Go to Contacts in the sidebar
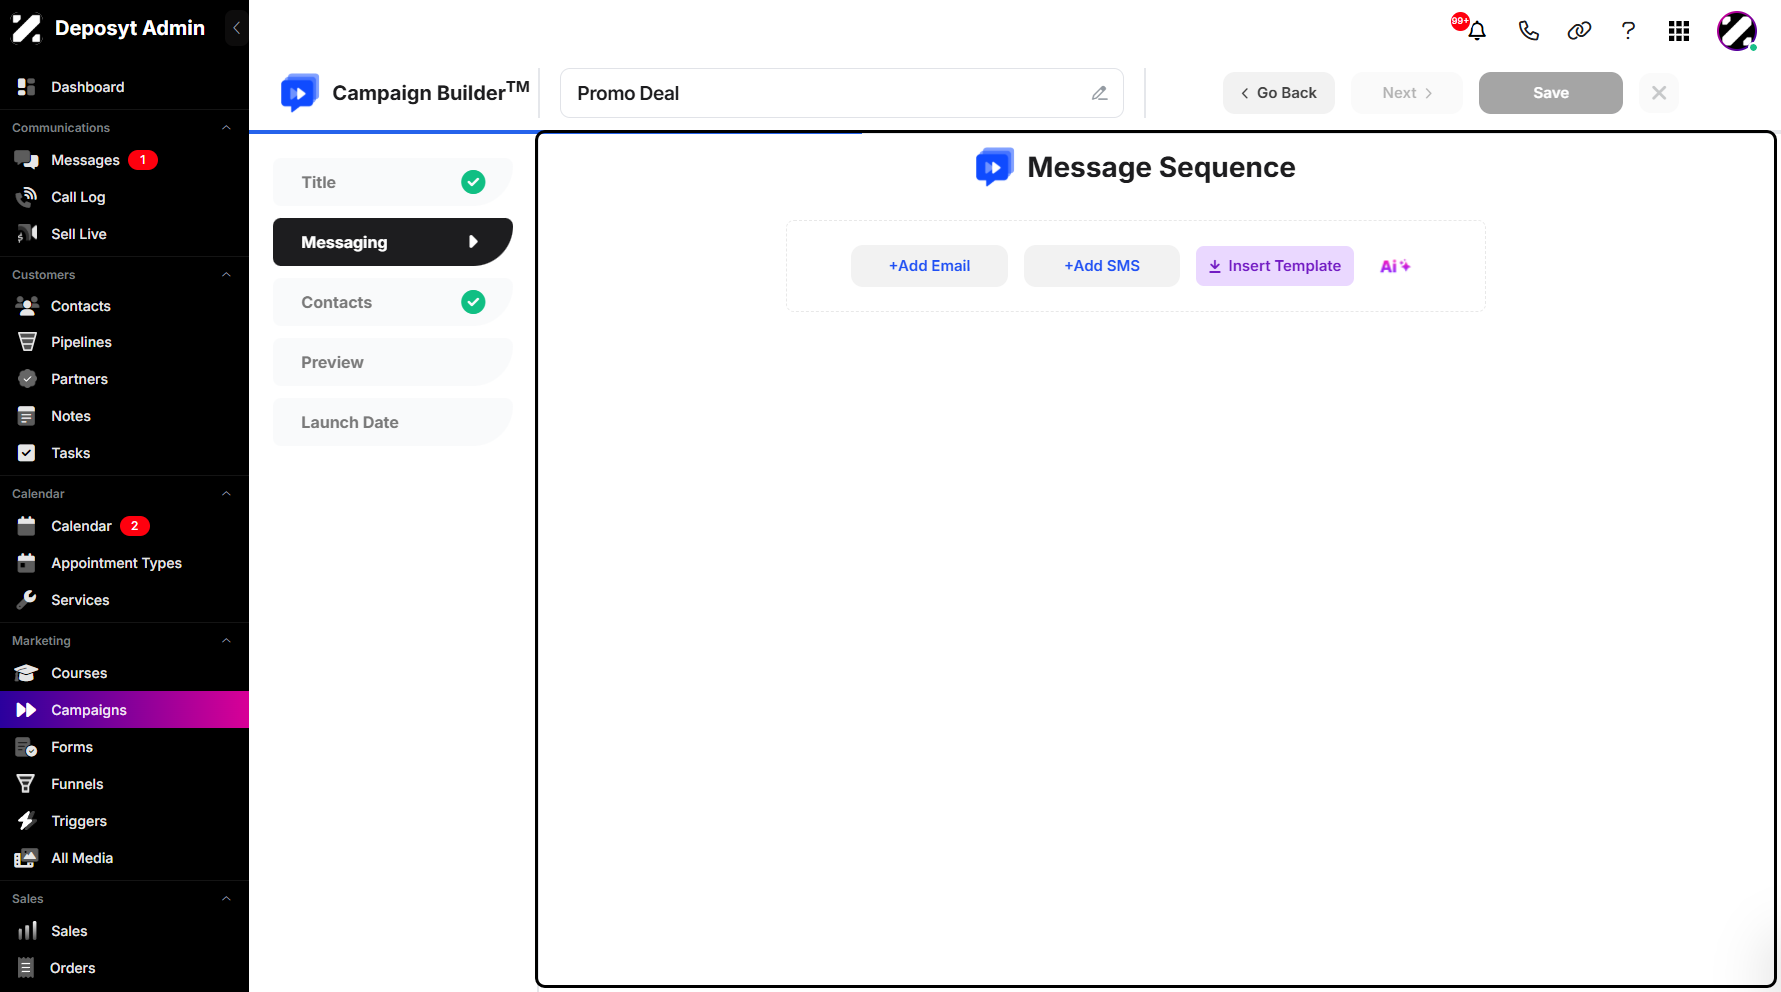Screen dimensions: 1781x992 point(124,306)
